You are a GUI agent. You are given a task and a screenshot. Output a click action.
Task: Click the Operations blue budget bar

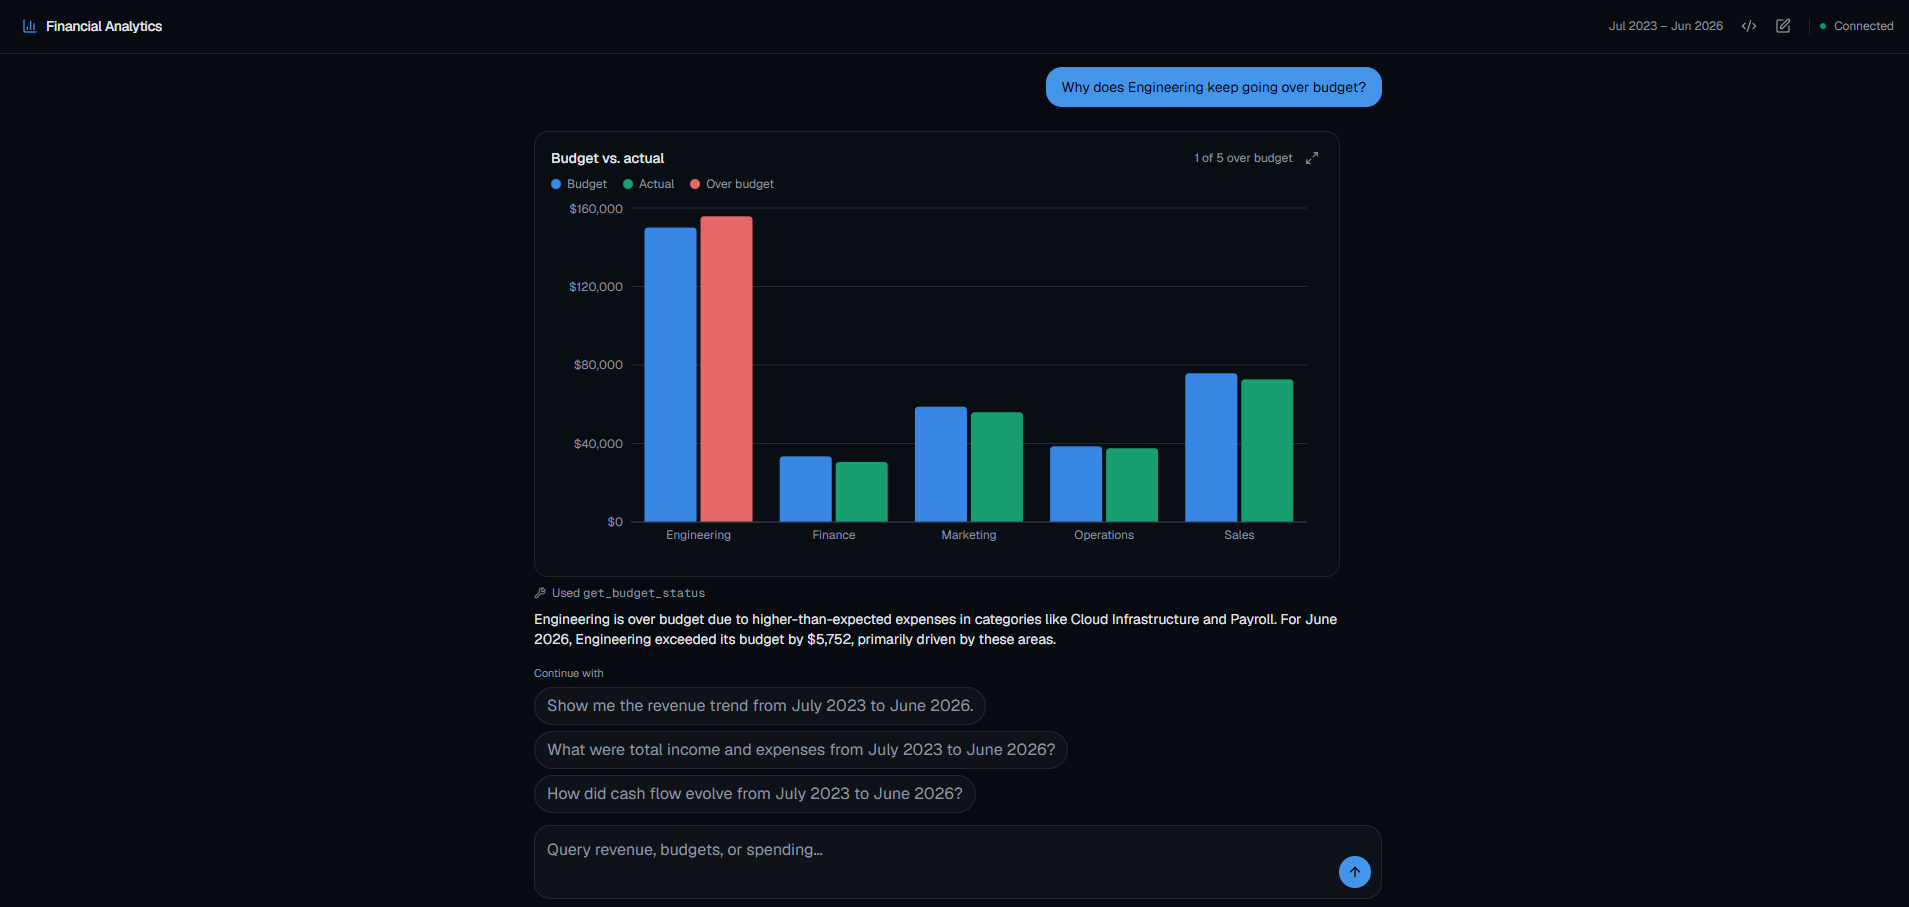coord(1075,484)
